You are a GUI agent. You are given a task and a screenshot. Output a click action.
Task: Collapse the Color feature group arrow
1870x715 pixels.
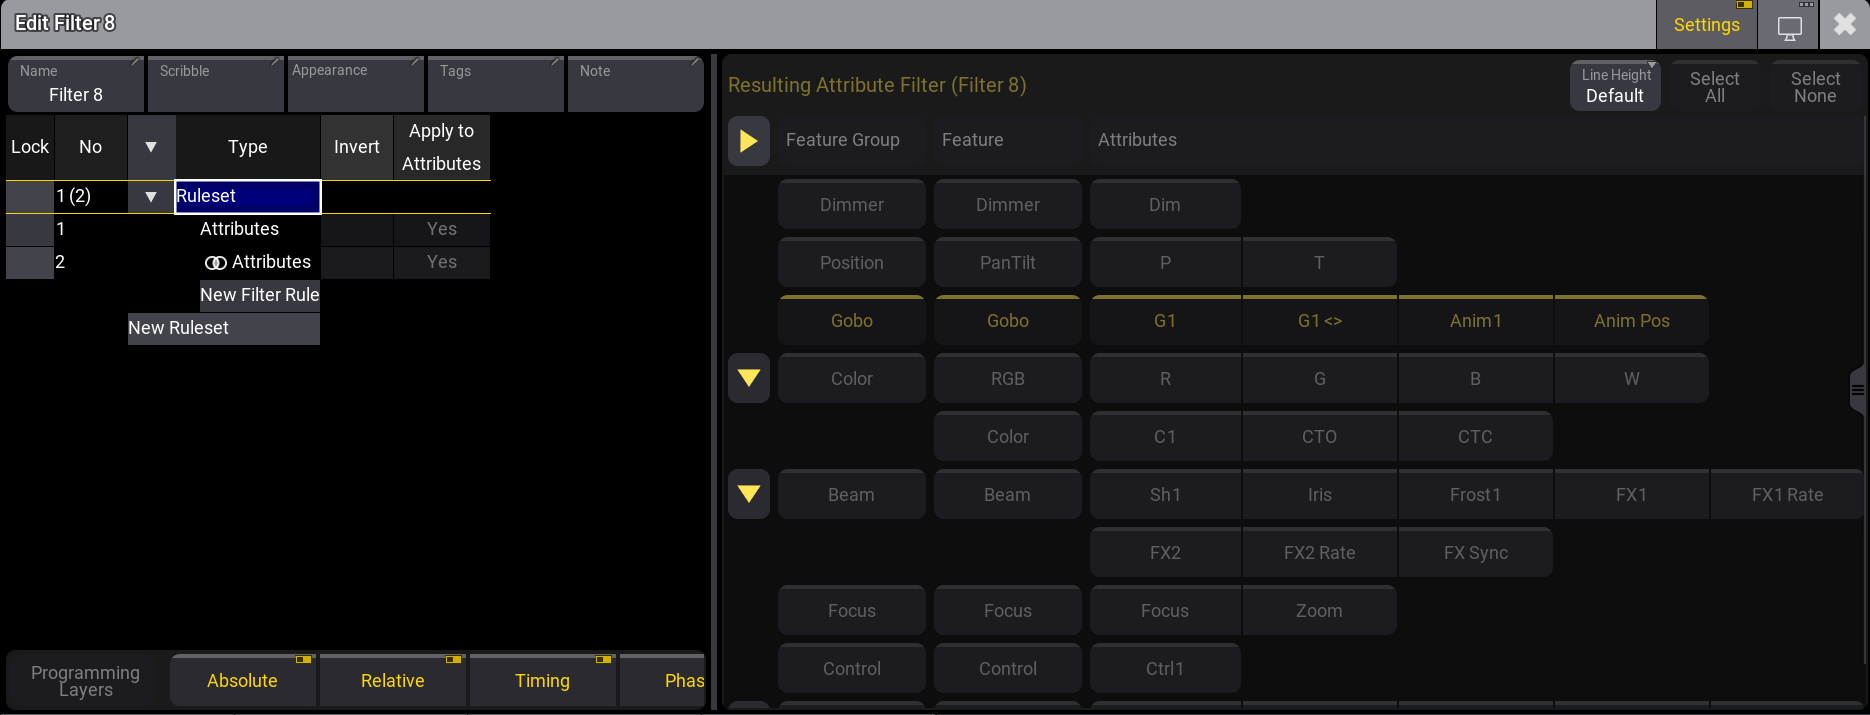[748, 378]
